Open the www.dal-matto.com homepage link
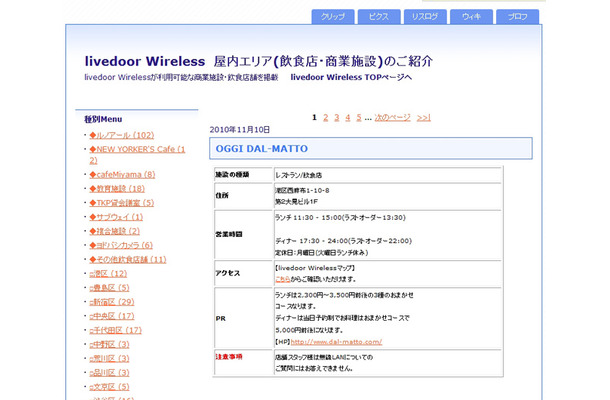 click(337, 342)
